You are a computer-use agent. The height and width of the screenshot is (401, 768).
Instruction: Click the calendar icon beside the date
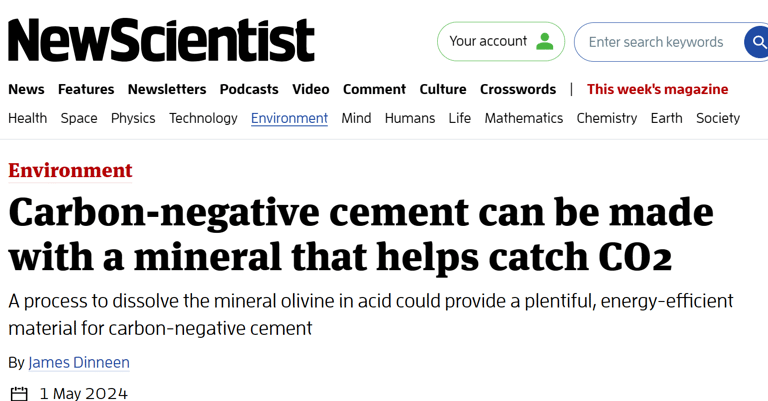point(18,393)
